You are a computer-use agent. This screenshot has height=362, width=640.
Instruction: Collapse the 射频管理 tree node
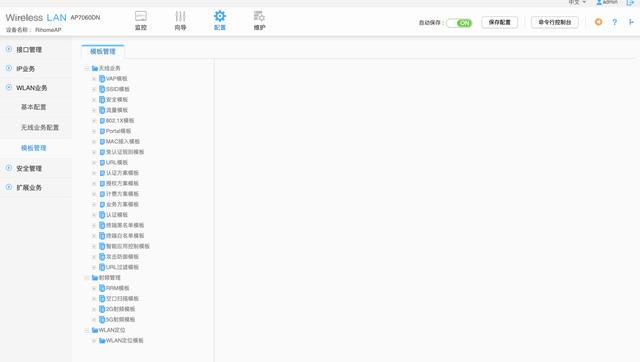87,278
